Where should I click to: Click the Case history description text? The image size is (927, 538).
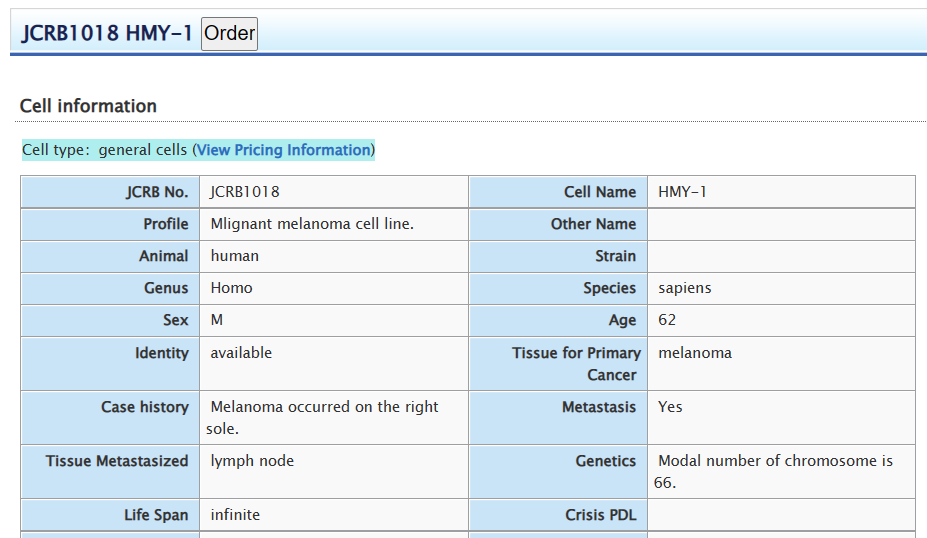(x=323, y=417)
